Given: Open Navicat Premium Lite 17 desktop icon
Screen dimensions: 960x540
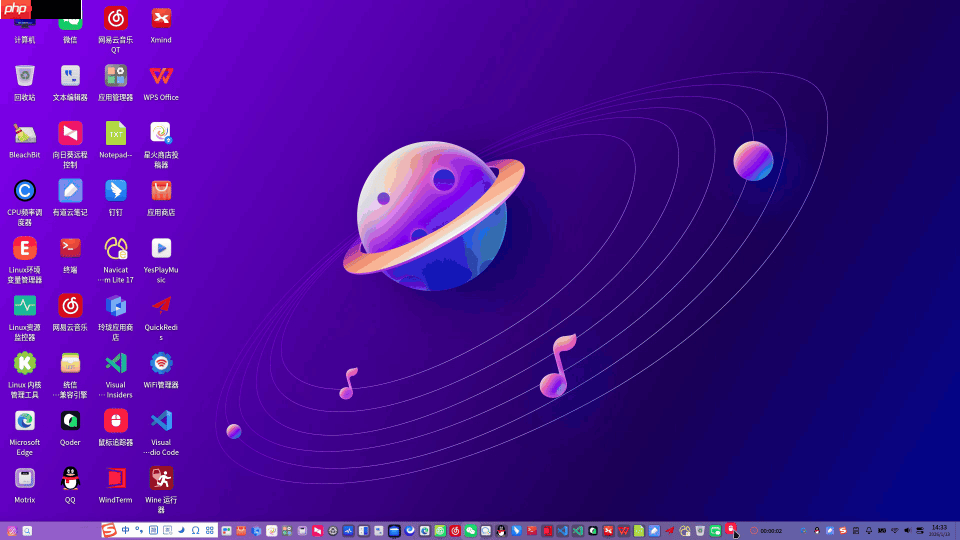Looking at the screenshot, I should point(116,248).
